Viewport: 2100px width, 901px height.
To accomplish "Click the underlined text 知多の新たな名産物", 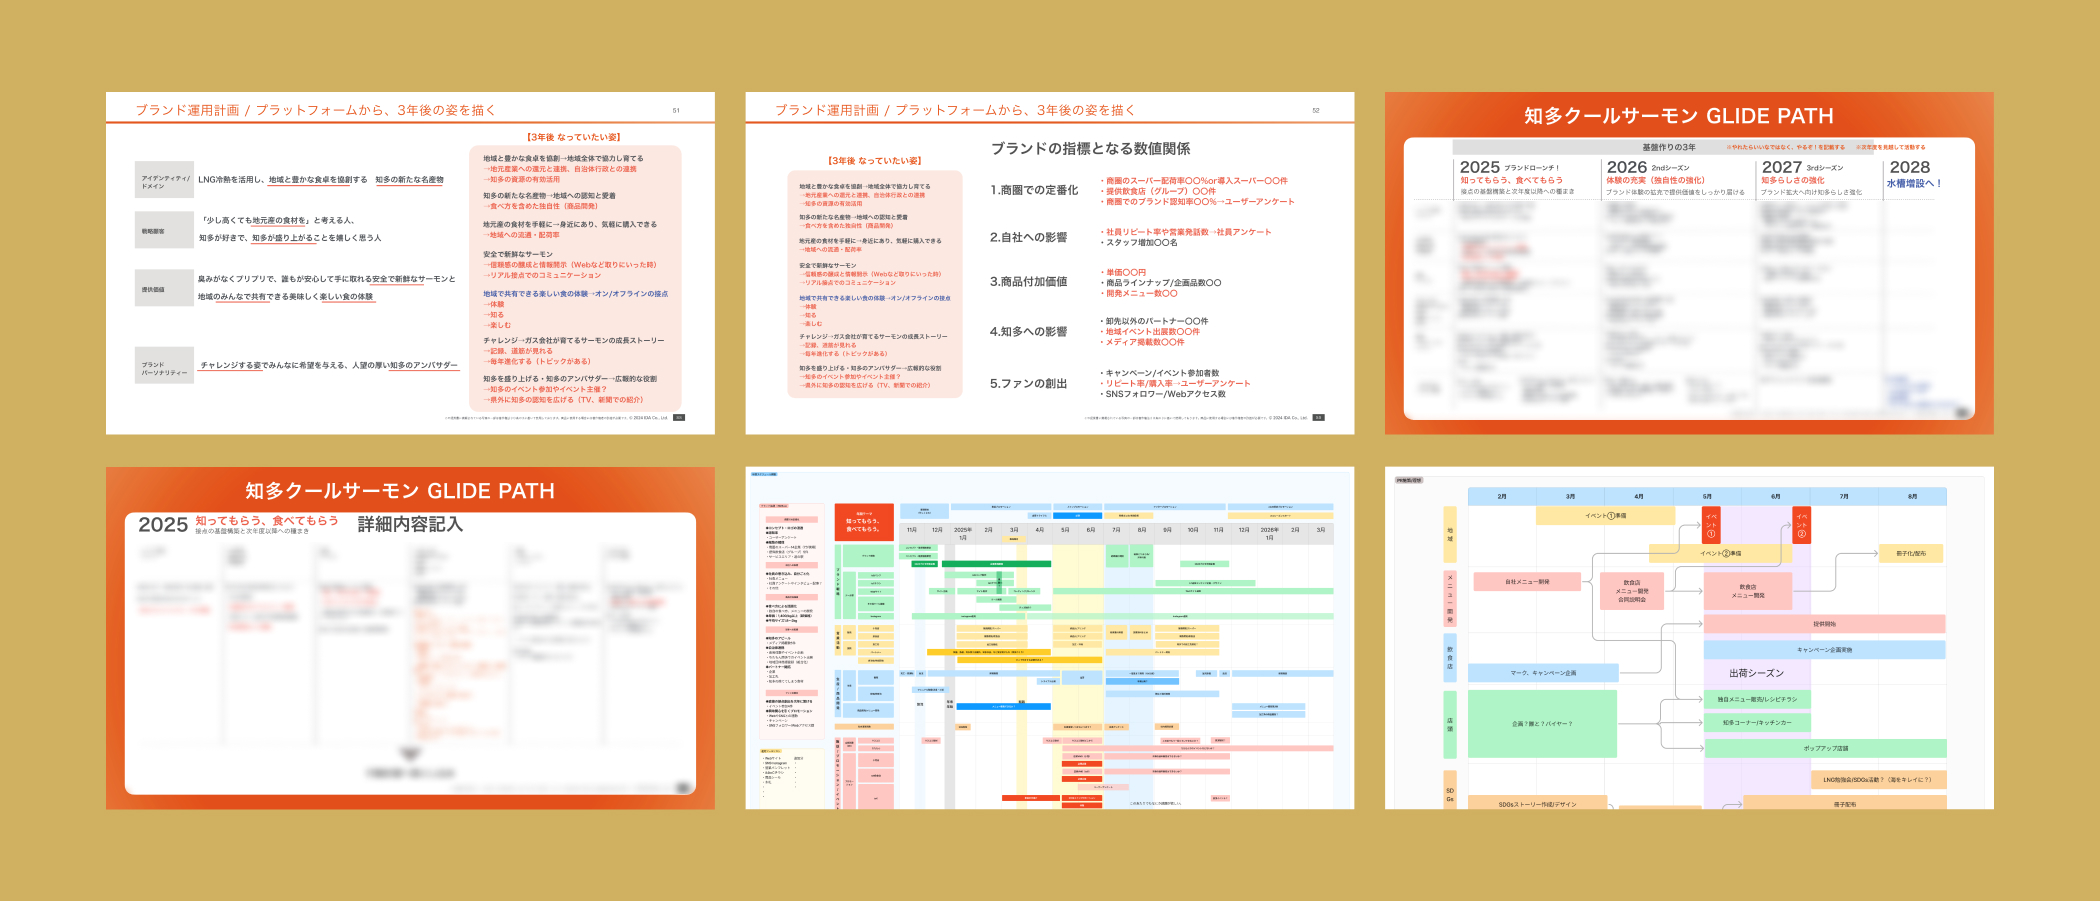I will click(409, 180).
